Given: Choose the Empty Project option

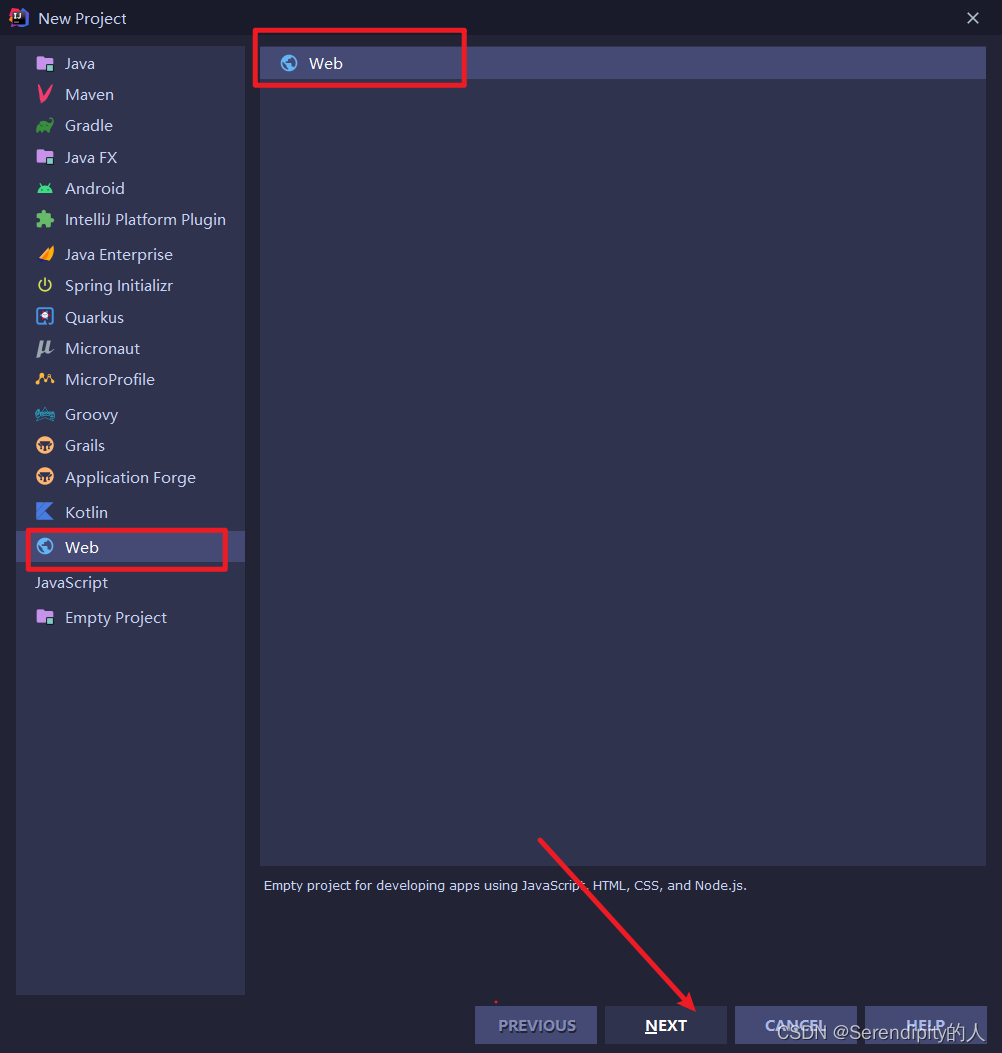Looking at the screenshot, I should (x=113, y=617).
